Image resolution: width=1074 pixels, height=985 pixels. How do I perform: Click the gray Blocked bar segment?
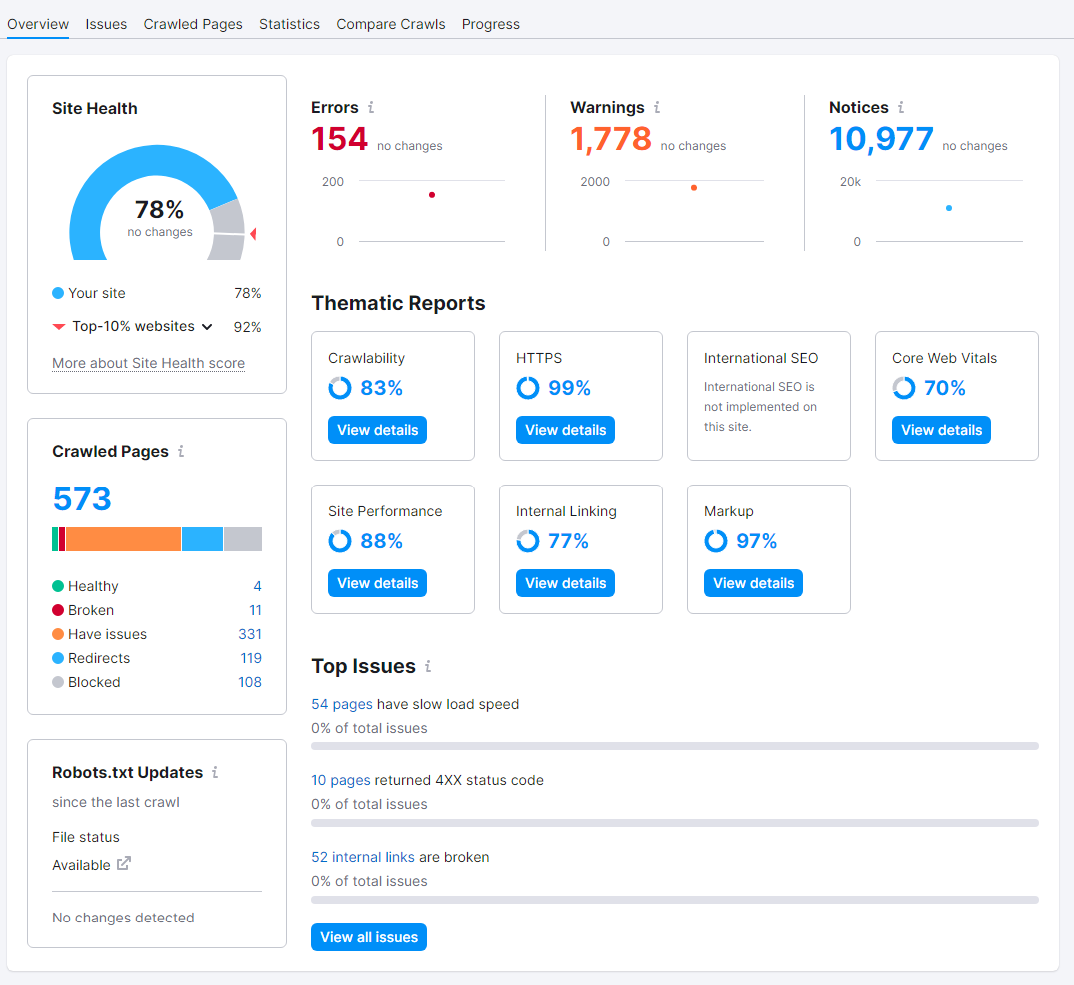click(243, 539)
